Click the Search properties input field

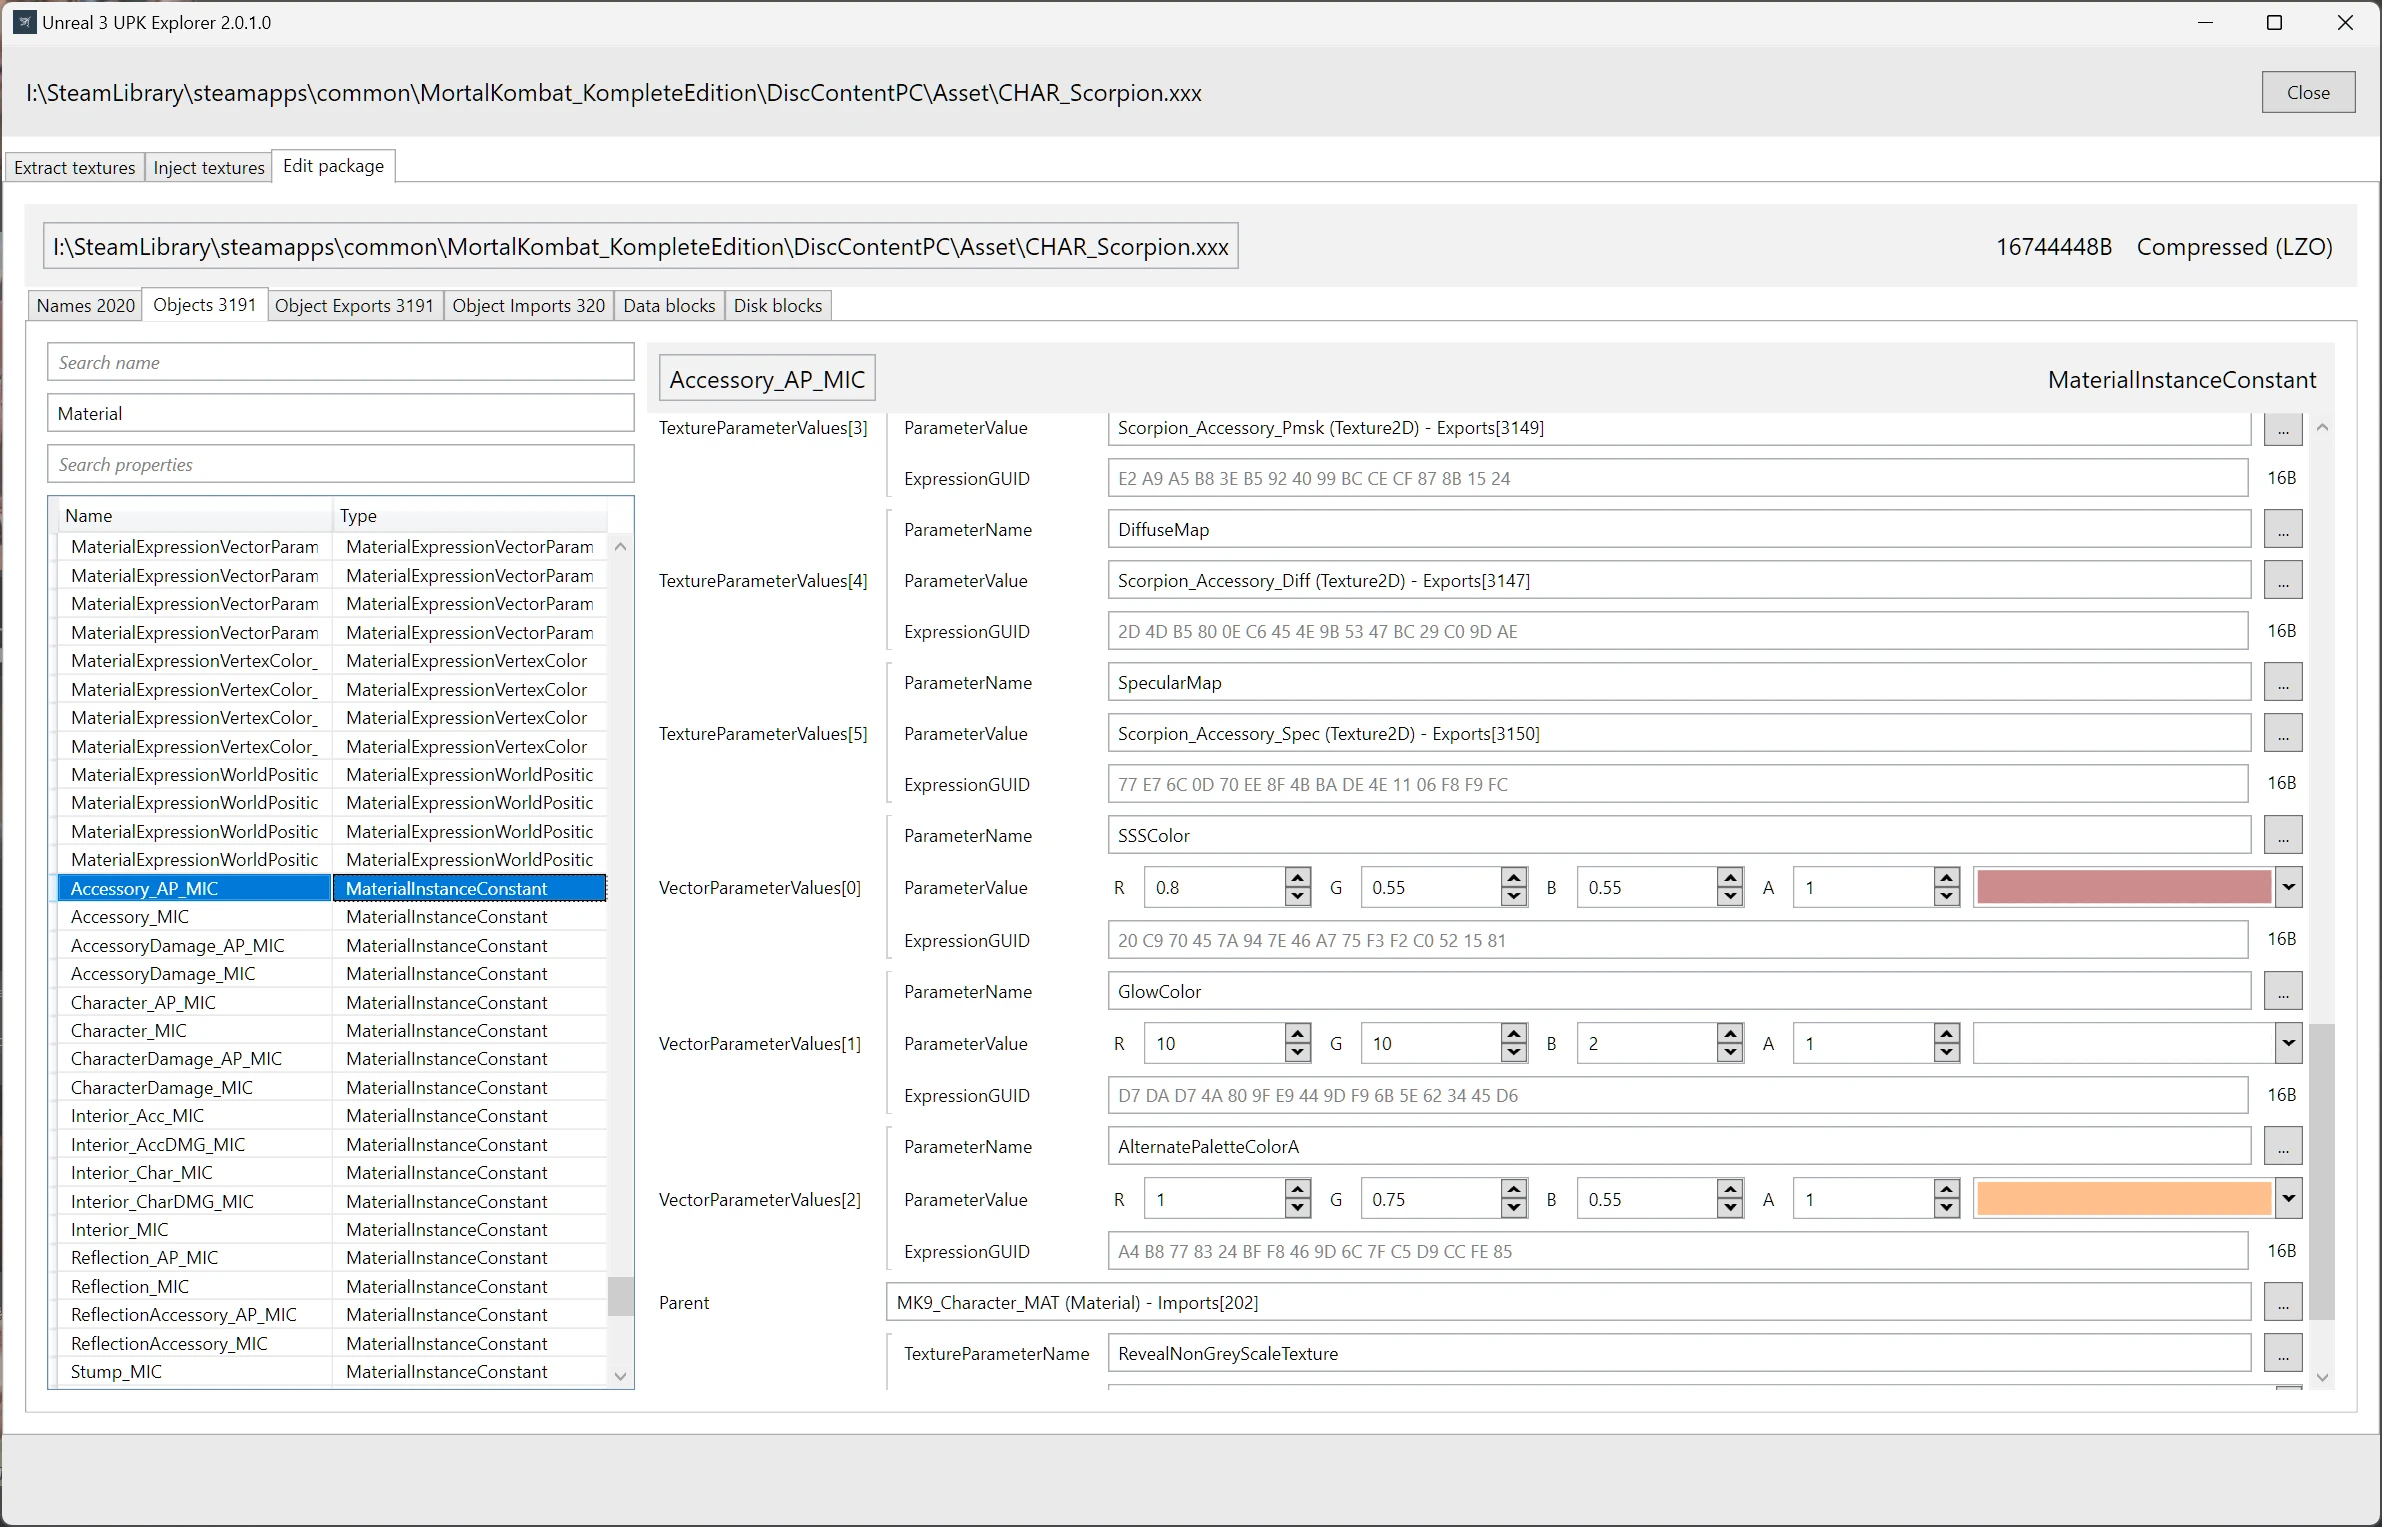pyautogui.click(x=340, y=465)
